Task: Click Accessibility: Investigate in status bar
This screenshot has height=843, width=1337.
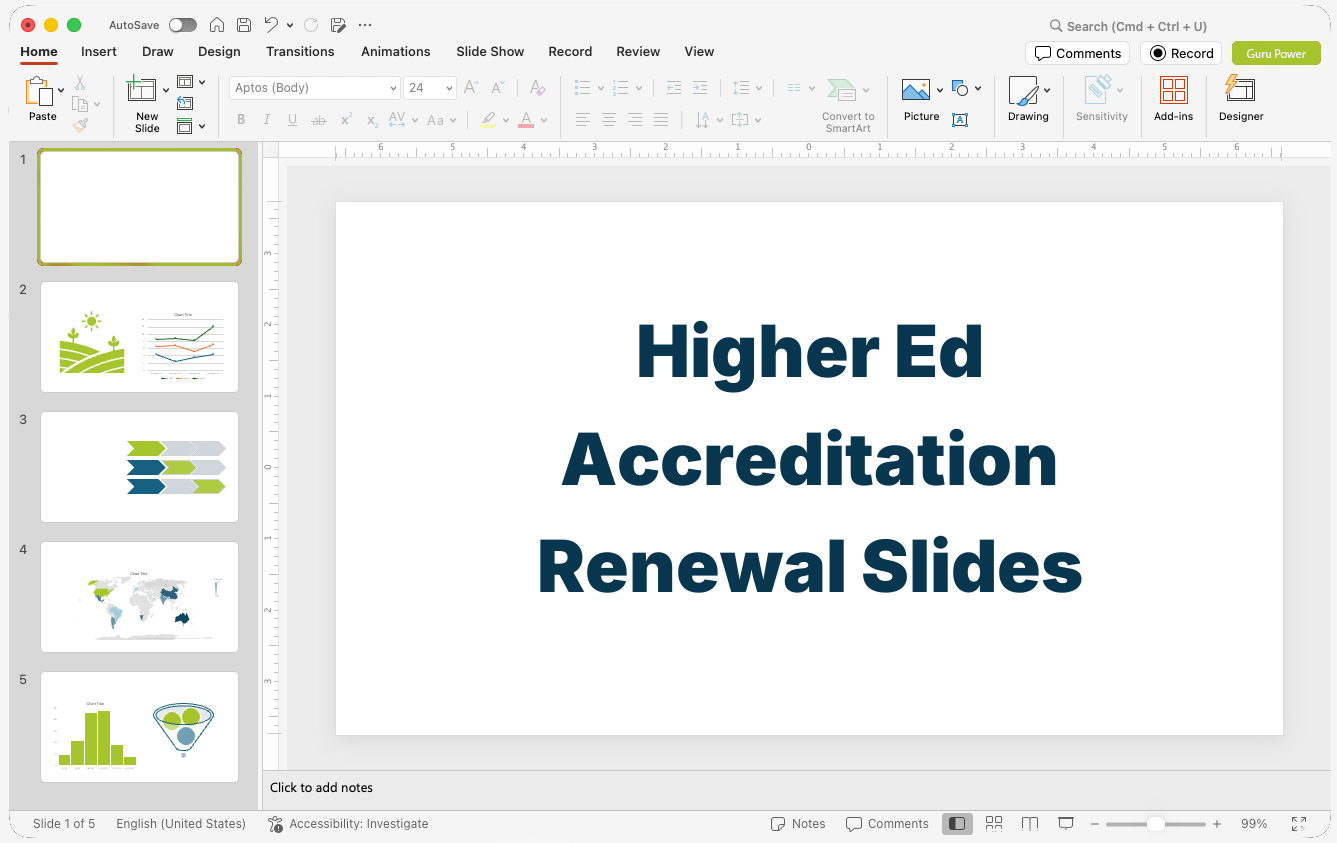Action: [348, 824]
